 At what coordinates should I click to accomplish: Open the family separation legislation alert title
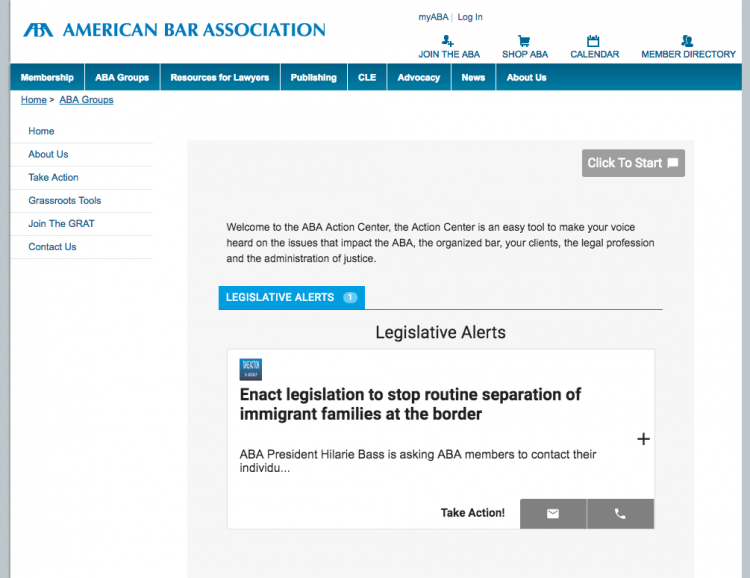tap(410, 404)
